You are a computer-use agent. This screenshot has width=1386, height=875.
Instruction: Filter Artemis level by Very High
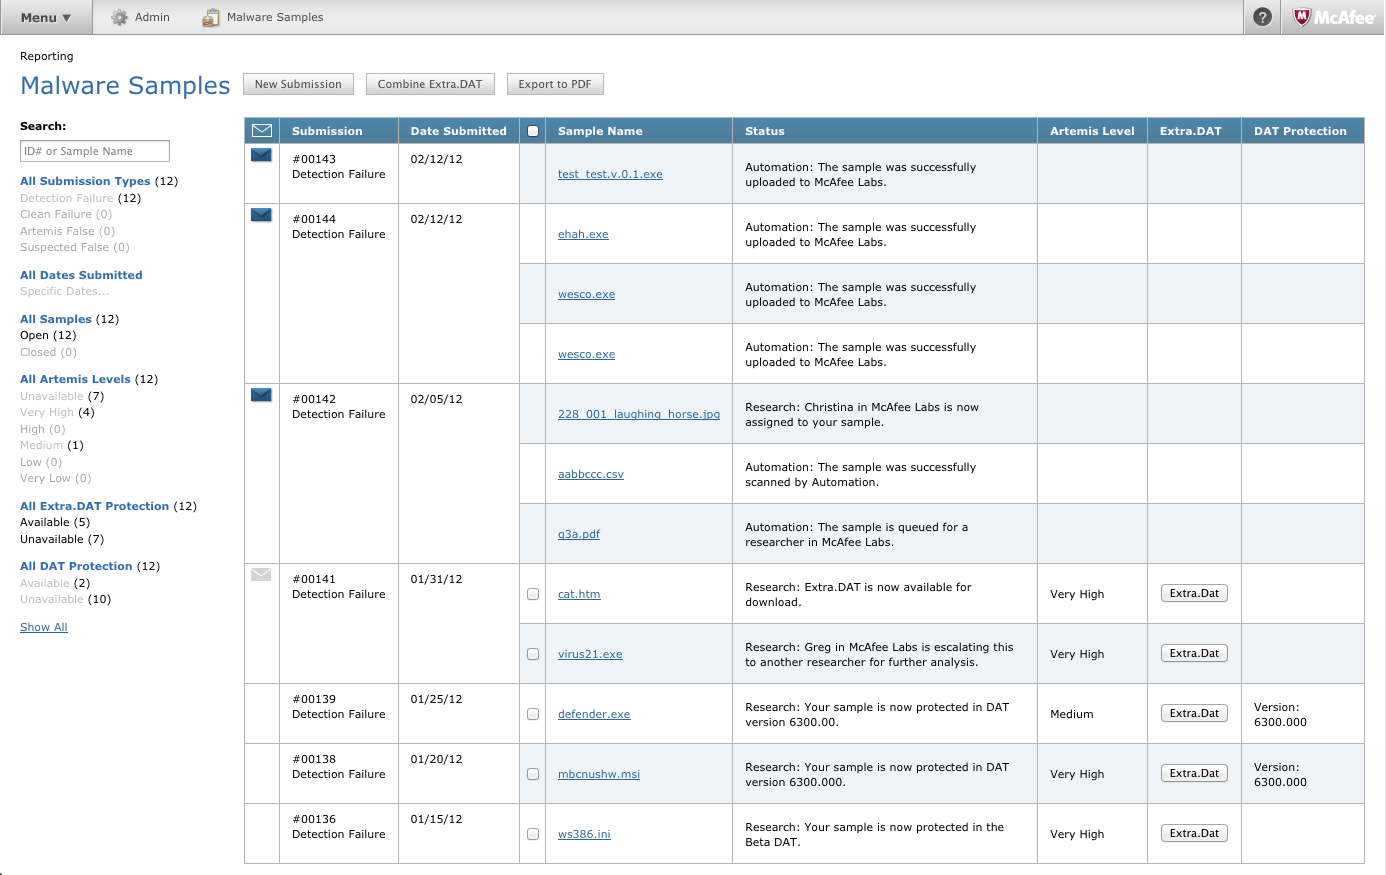coord(47,412)
